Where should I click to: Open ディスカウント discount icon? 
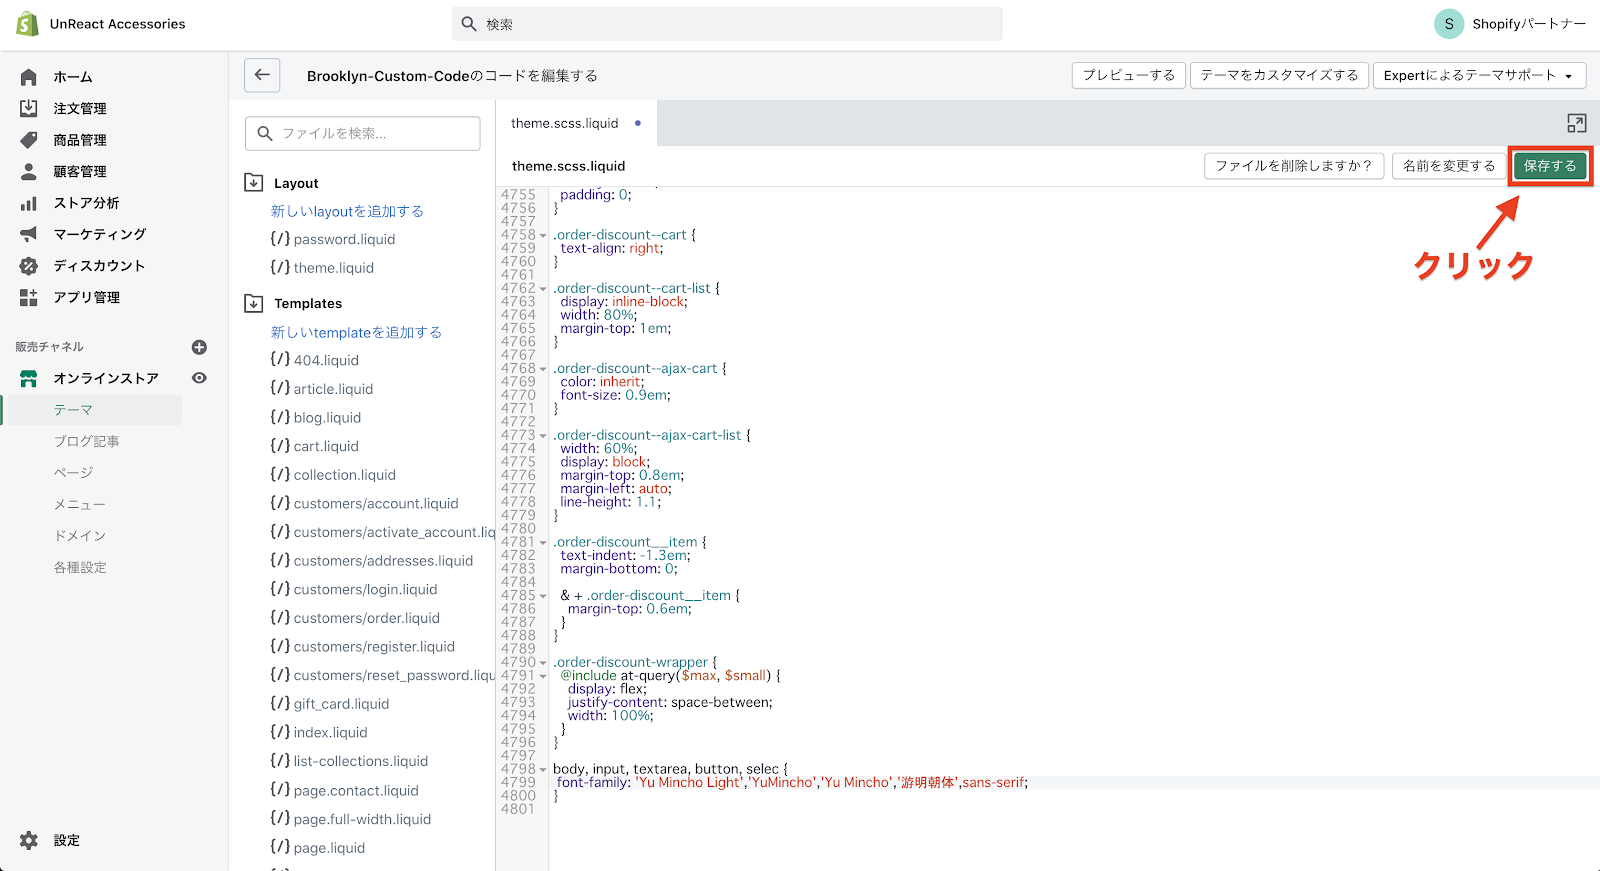tap(29, 266)
